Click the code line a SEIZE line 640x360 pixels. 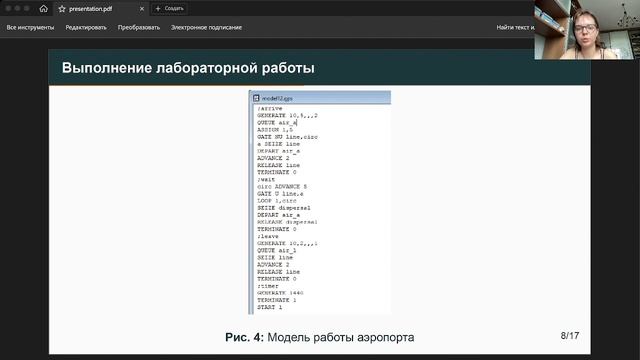click(x=278, y=144)
